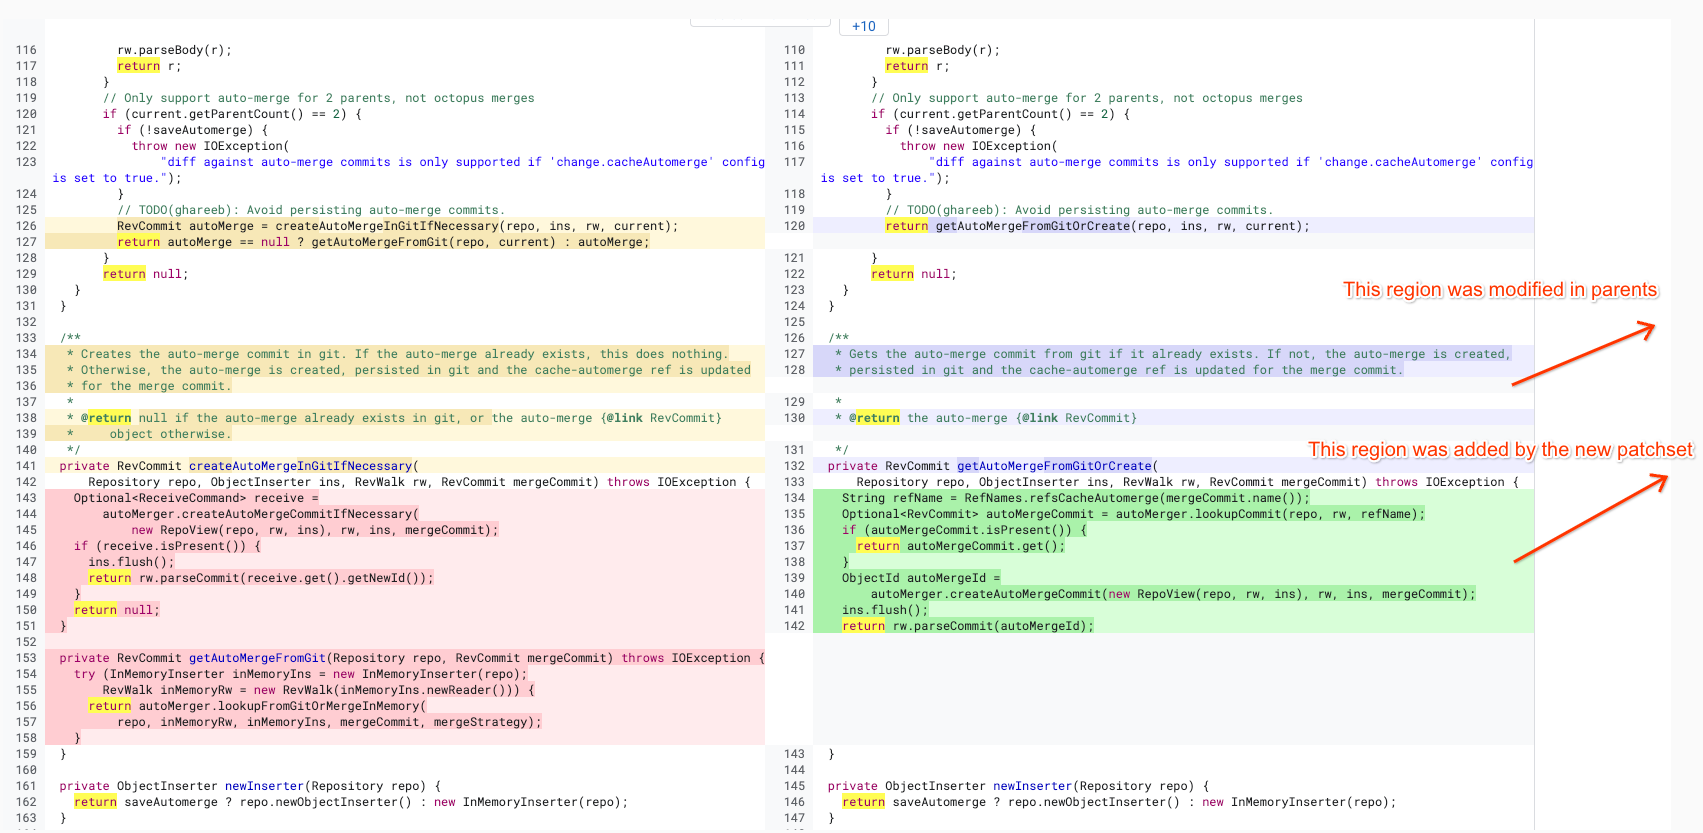Click the partially hidden expand button beside +10

pos(759,22)
